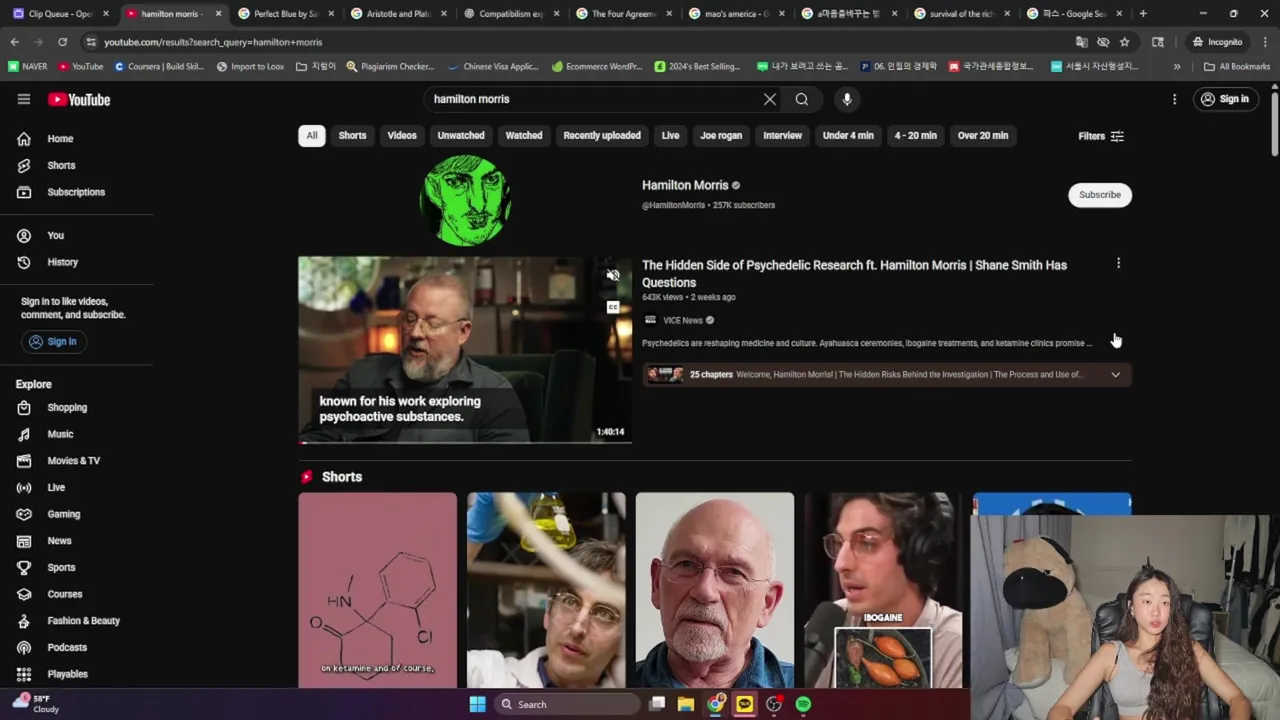Subscribe to Hamilton Morris channel
This screenshot has height=720, width=1280.
tap(1100, 194)
